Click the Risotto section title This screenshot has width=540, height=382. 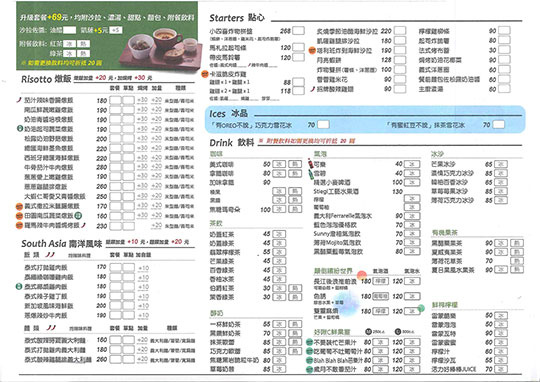point(46,79)
